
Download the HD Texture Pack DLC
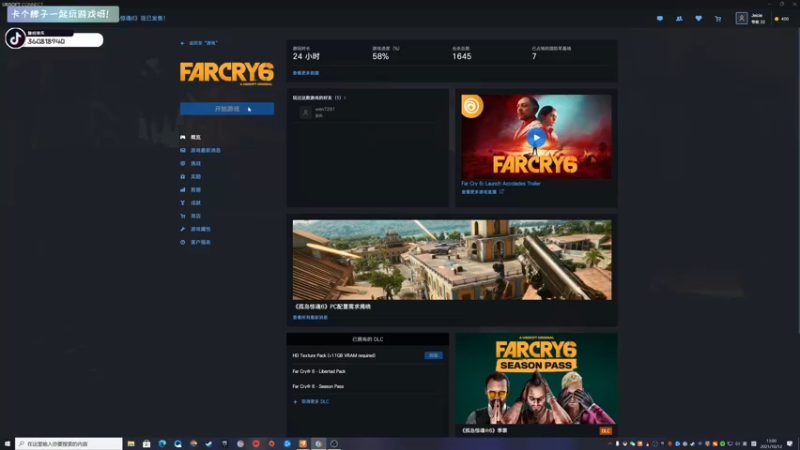(433, 356)
